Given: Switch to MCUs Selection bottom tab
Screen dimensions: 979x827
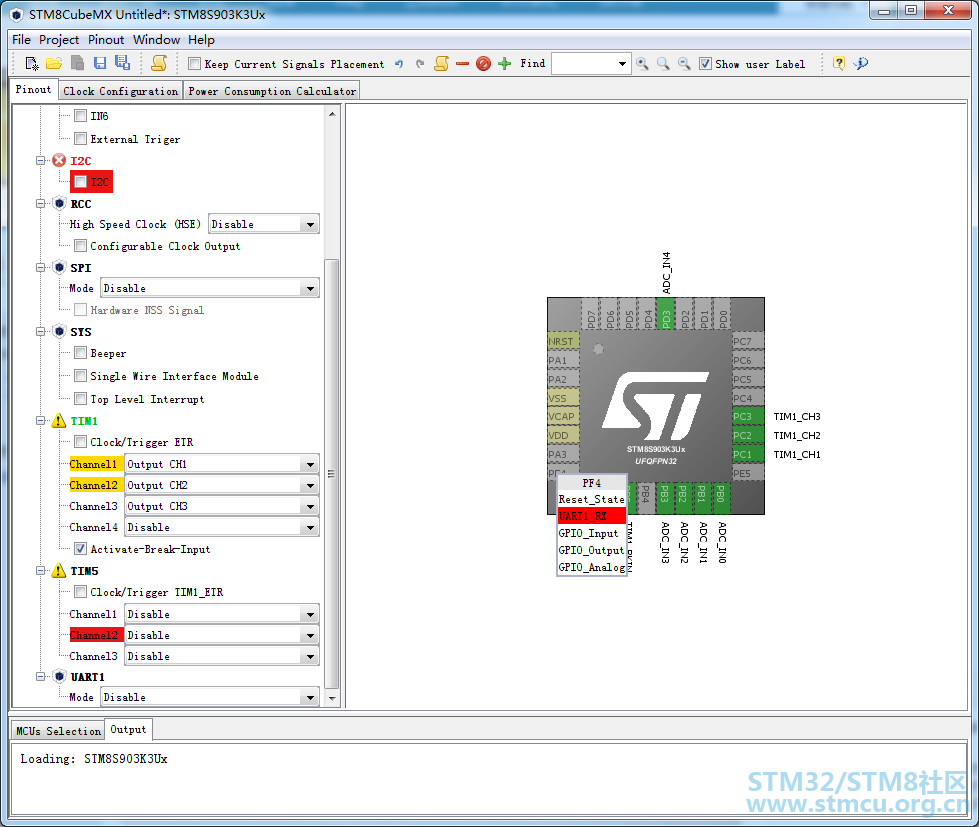Looking at the screenshot, I should pyautogui.click(x=59, y=731).
